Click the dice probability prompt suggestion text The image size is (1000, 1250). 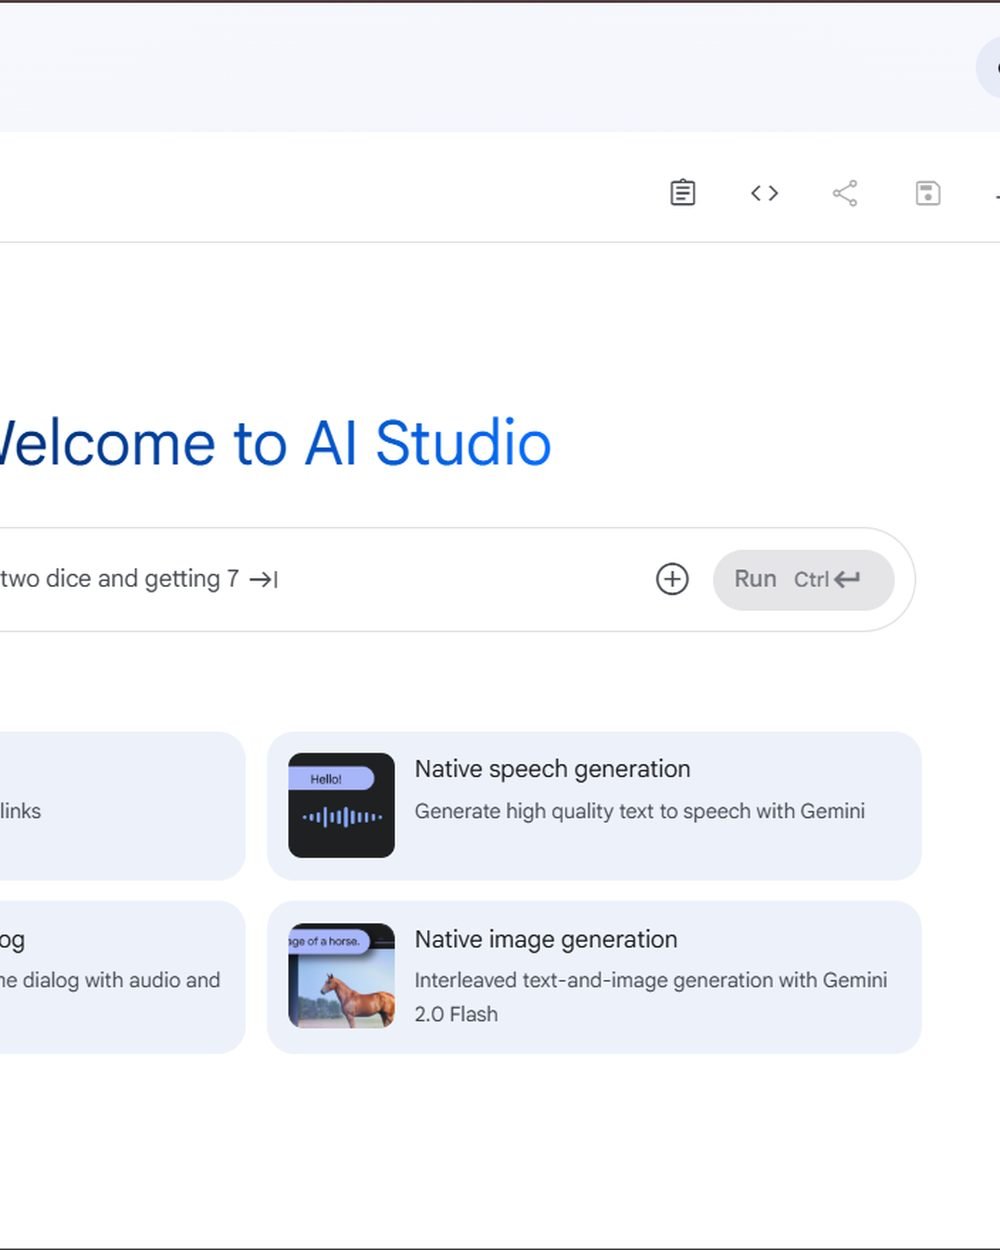pyautogui.click(x=119, y=579)
